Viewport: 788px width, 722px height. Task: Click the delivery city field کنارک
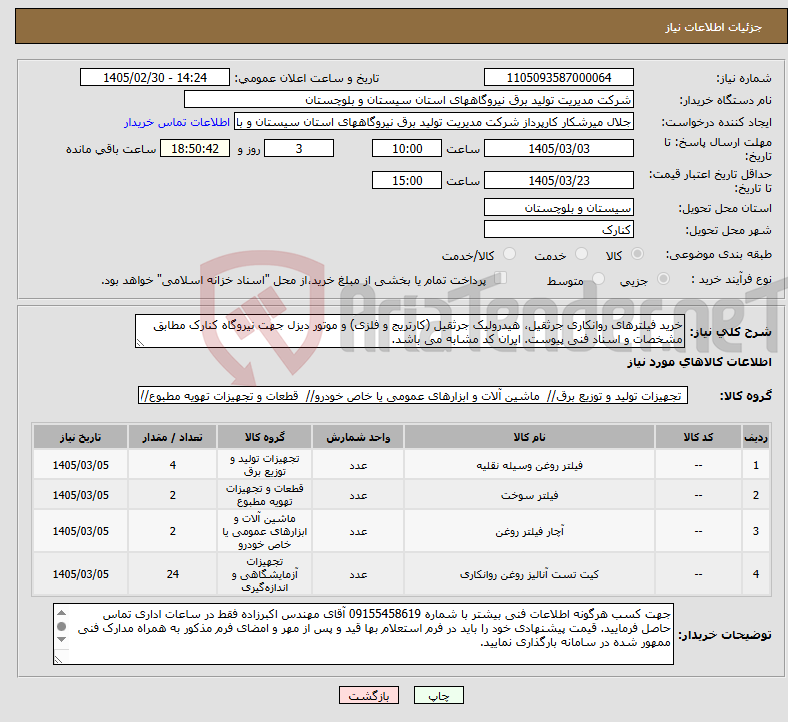click(x=559, y=230)
